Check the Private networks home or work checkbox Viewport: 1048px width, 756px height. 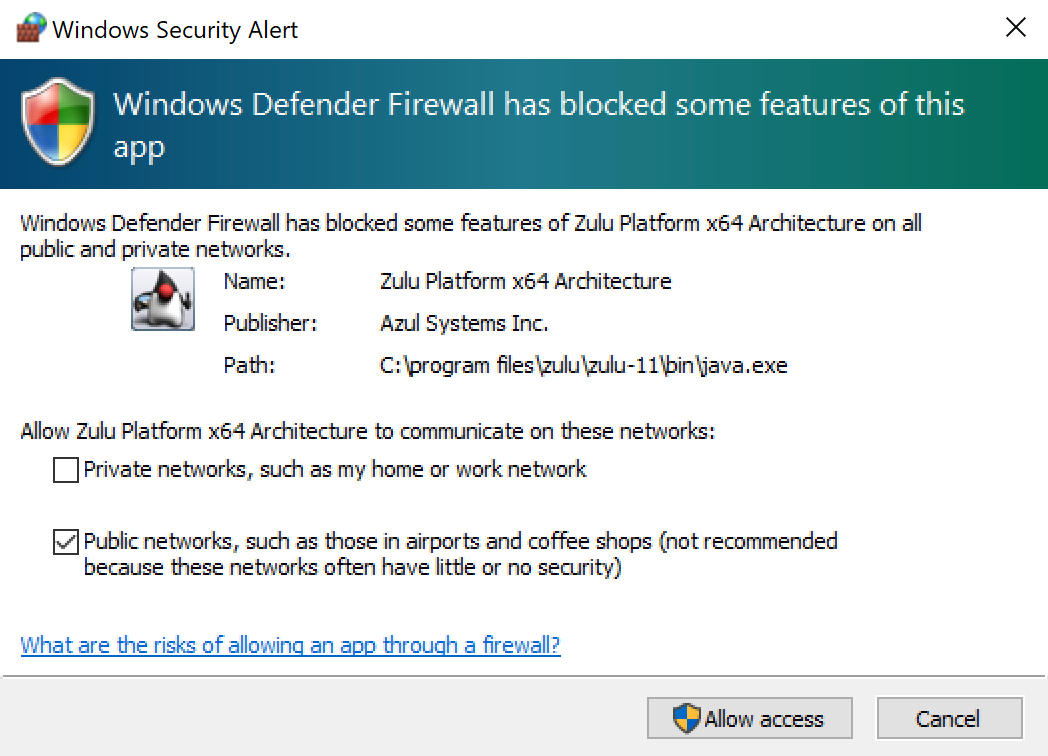tap(65, 470)
